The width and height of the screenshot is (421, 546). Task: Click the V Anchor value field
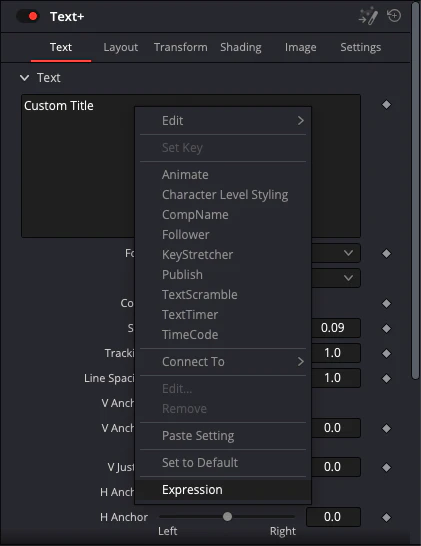[x=336, y=428]
